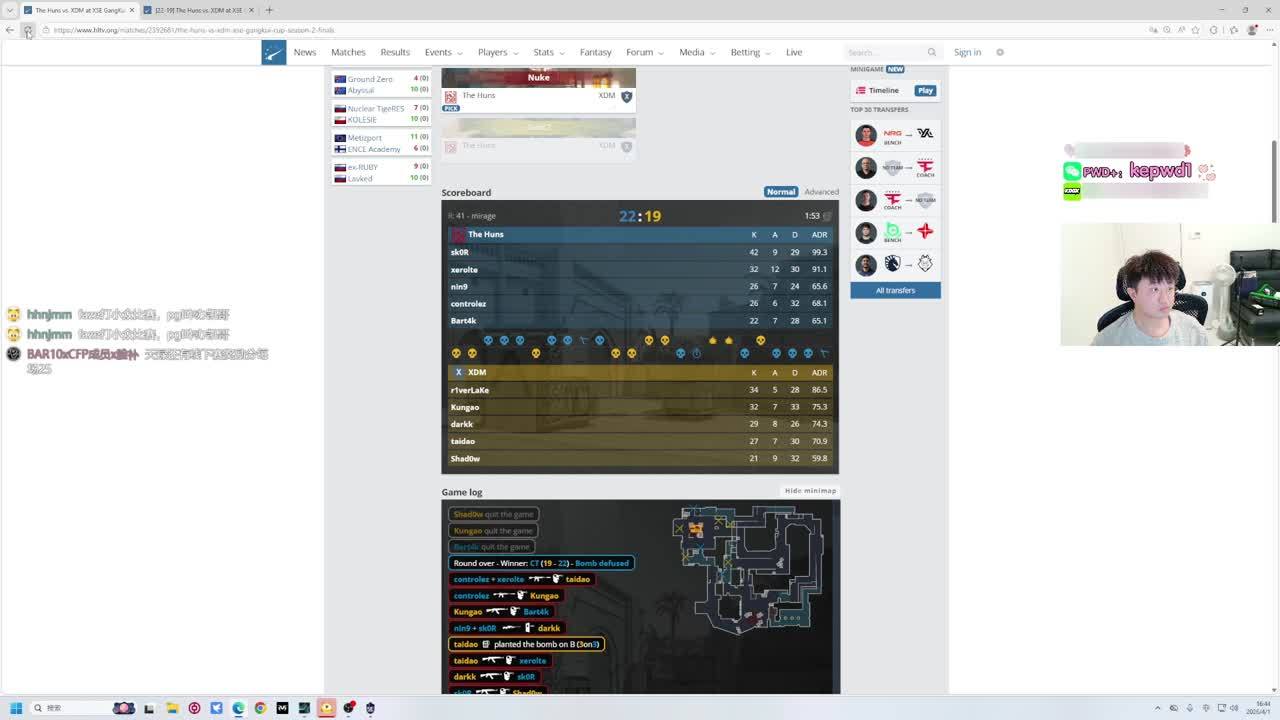Bookmark the page with the star icon

(1195, 30)
